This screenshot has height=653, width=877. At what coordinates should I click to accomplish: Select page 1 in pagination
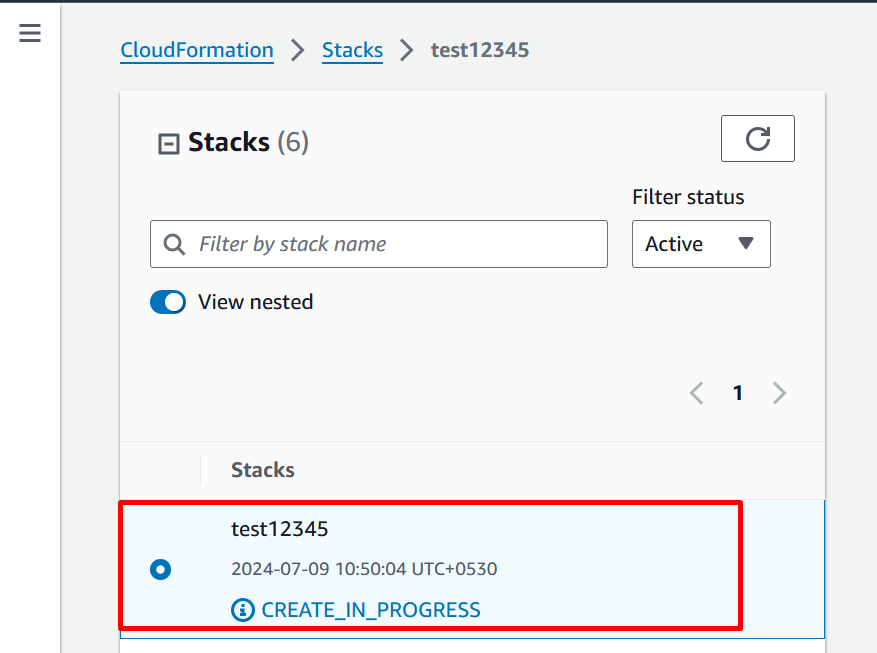pos(738,393)
